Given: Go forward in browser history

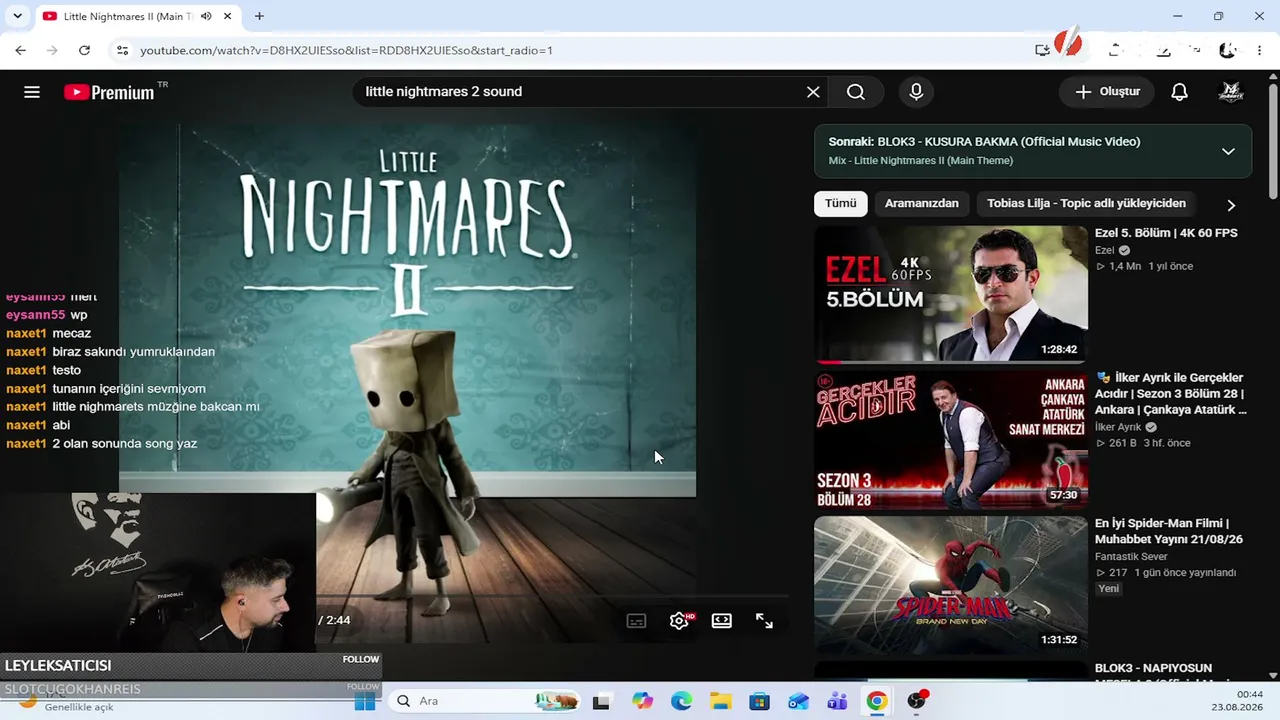Looking at the screenshot, I should [x=52, y=50].
